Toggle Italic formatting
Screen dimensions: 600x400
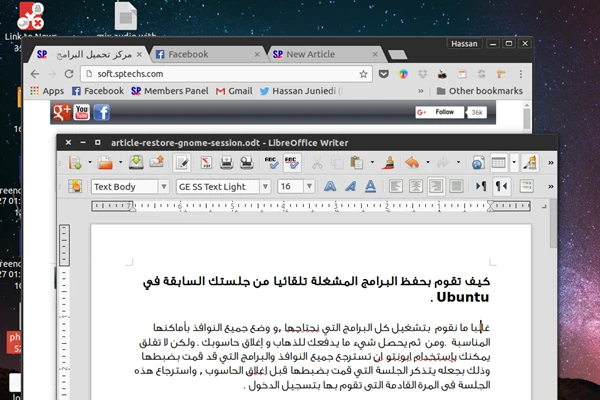pos(350,186)
